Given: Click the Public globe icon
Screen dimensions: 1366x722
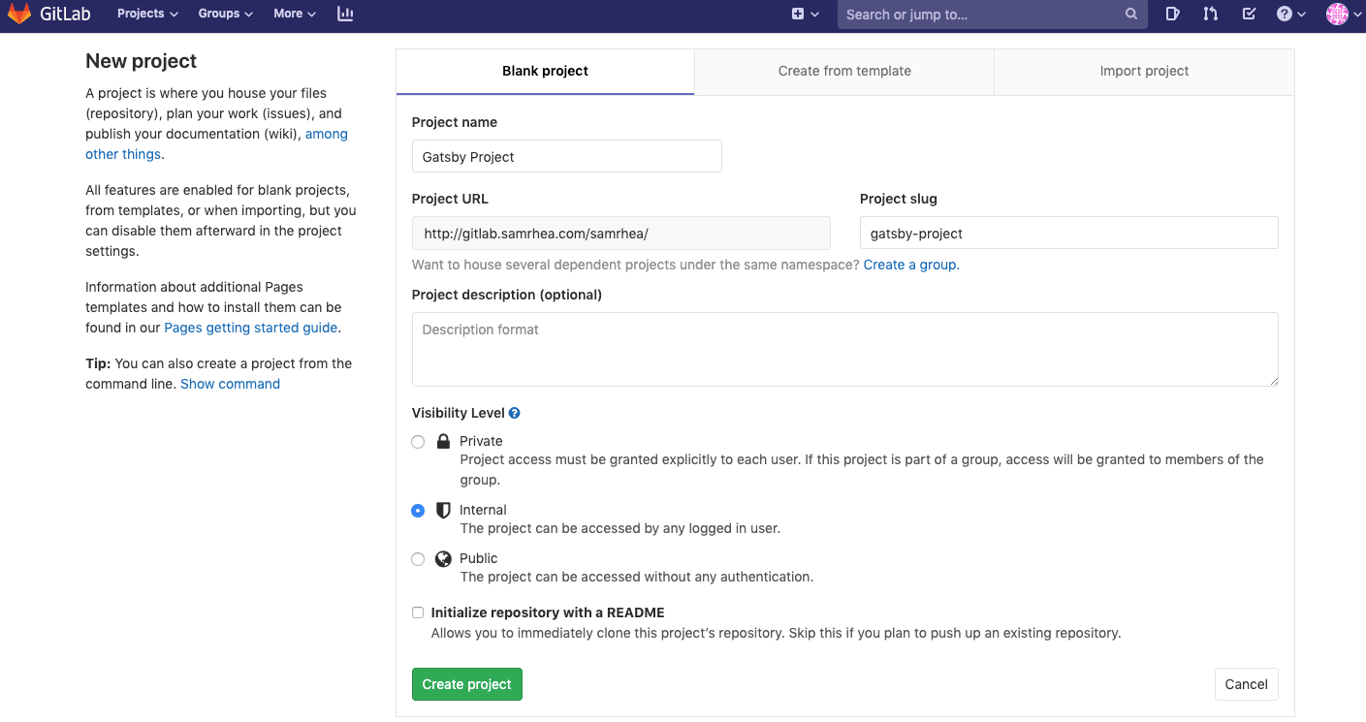Looking at the screenshot, I should coord(443,559).
